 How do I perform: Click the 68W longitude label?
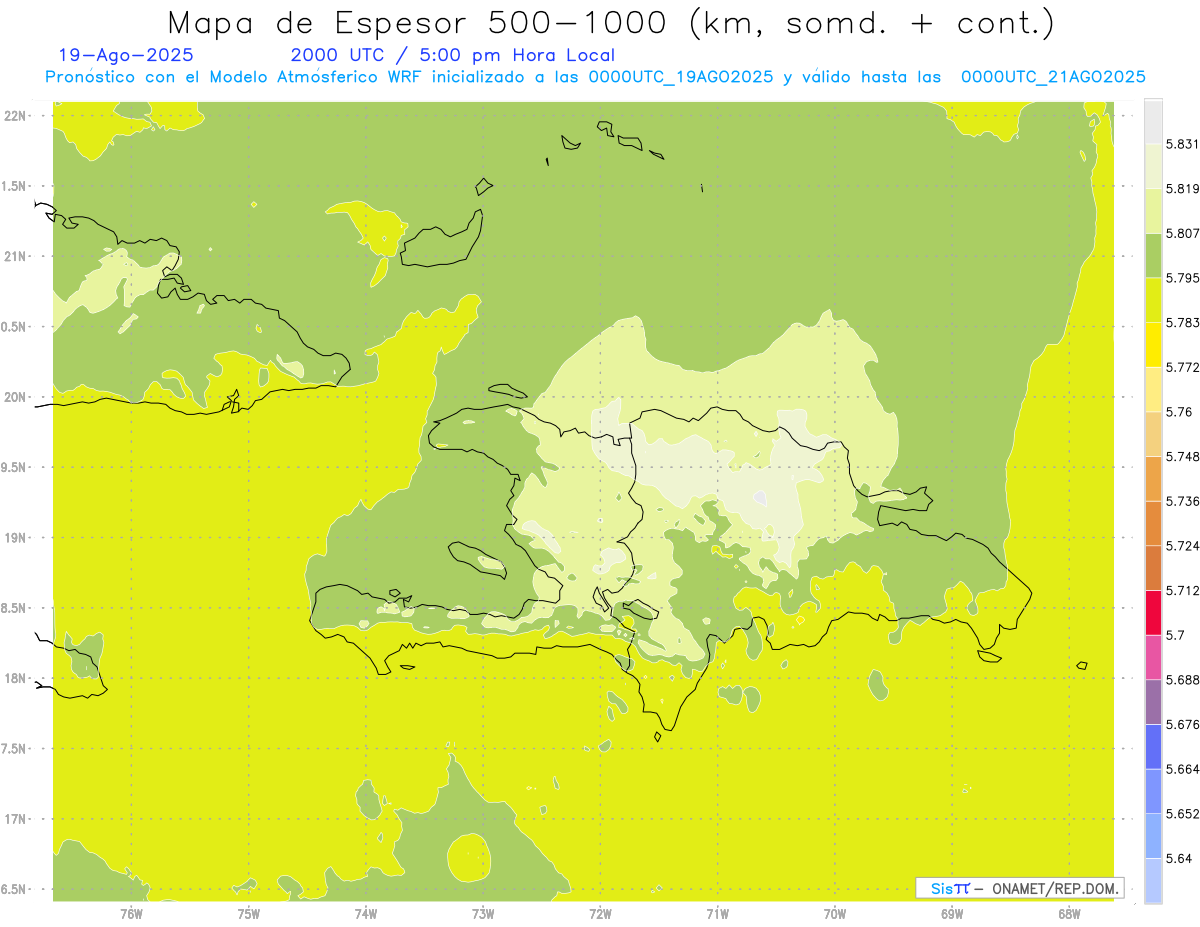coord(1069,913)
